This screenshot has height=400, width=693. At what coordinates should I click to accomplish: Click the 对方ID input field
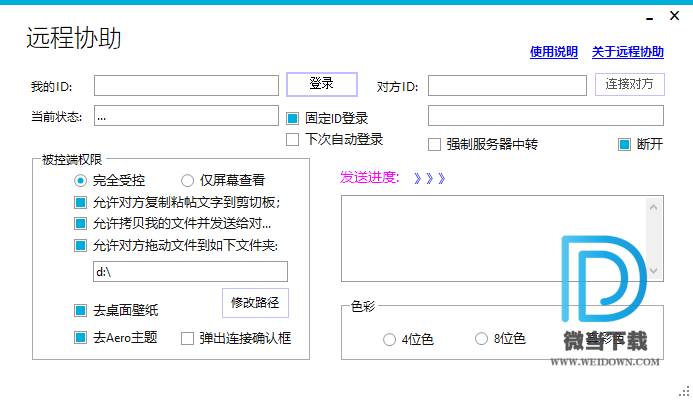tap(507, 86)
